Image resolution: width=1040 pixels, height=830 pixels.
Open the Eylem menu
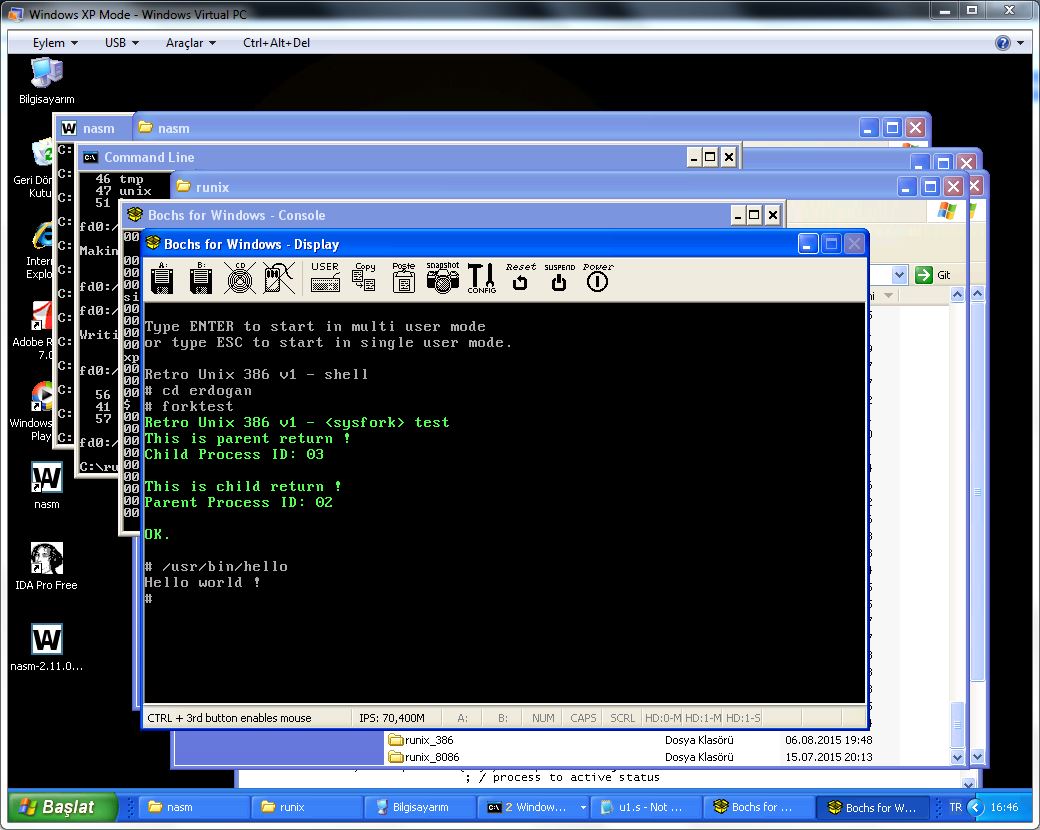click(x=56, y=42)
